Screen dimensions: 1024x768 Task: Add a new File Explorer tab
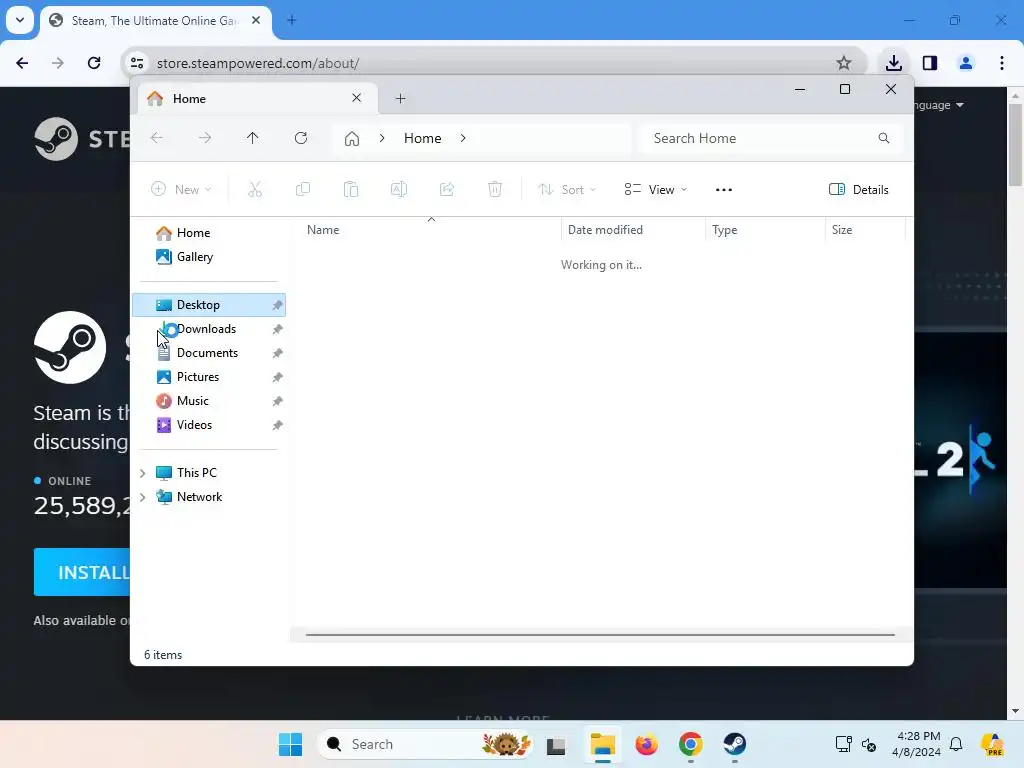click(400, 99)
